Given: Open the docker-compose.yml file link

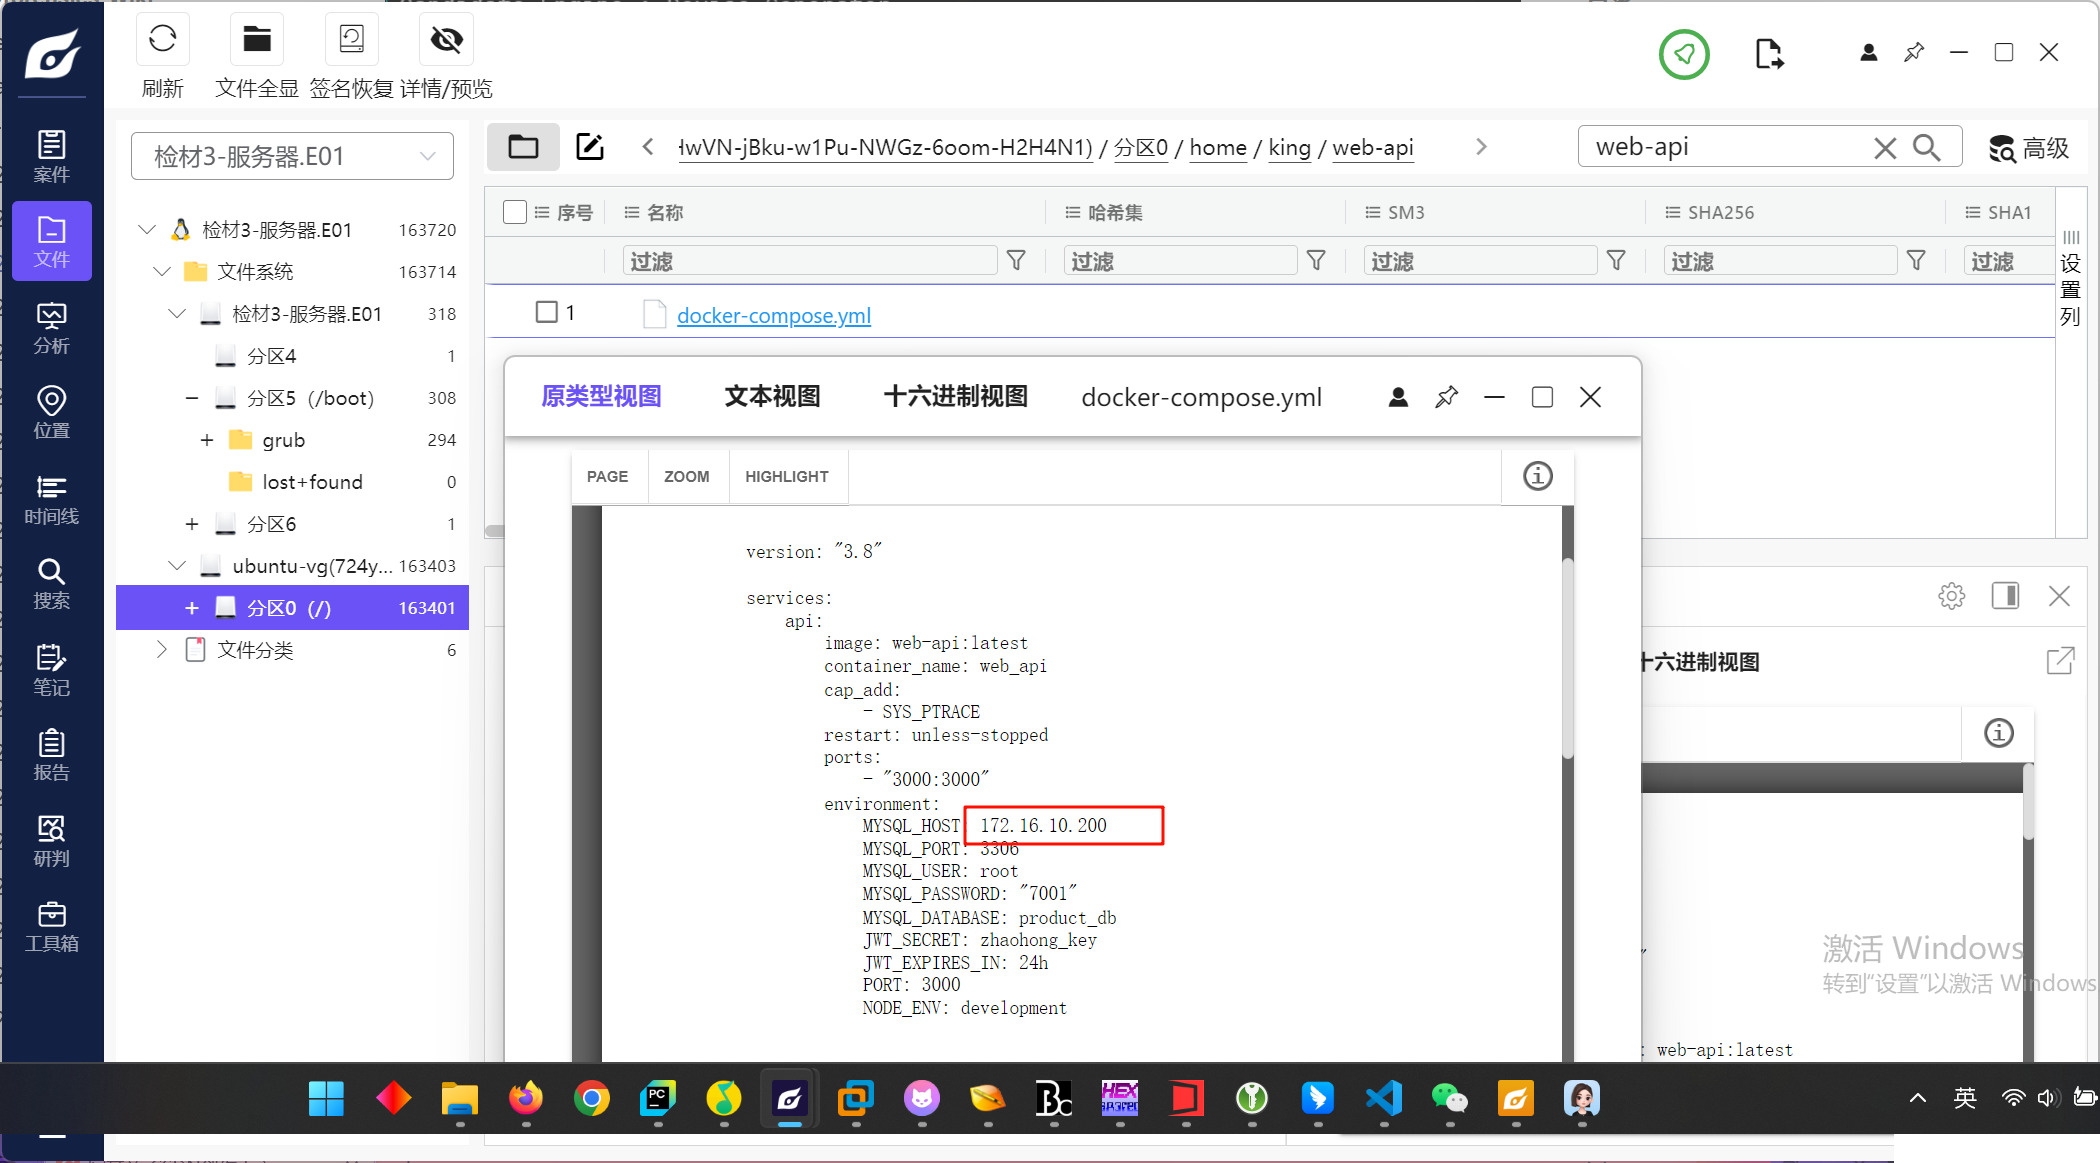Looking at the screenshot, I should 773,316.
